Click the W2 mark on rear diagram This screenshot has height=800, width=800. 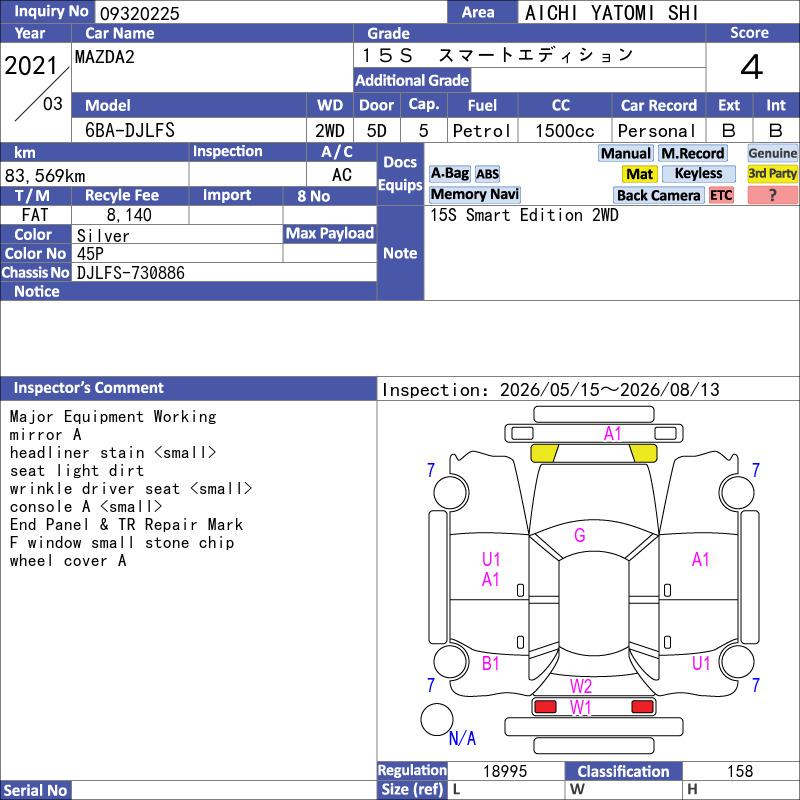(581, 686)
